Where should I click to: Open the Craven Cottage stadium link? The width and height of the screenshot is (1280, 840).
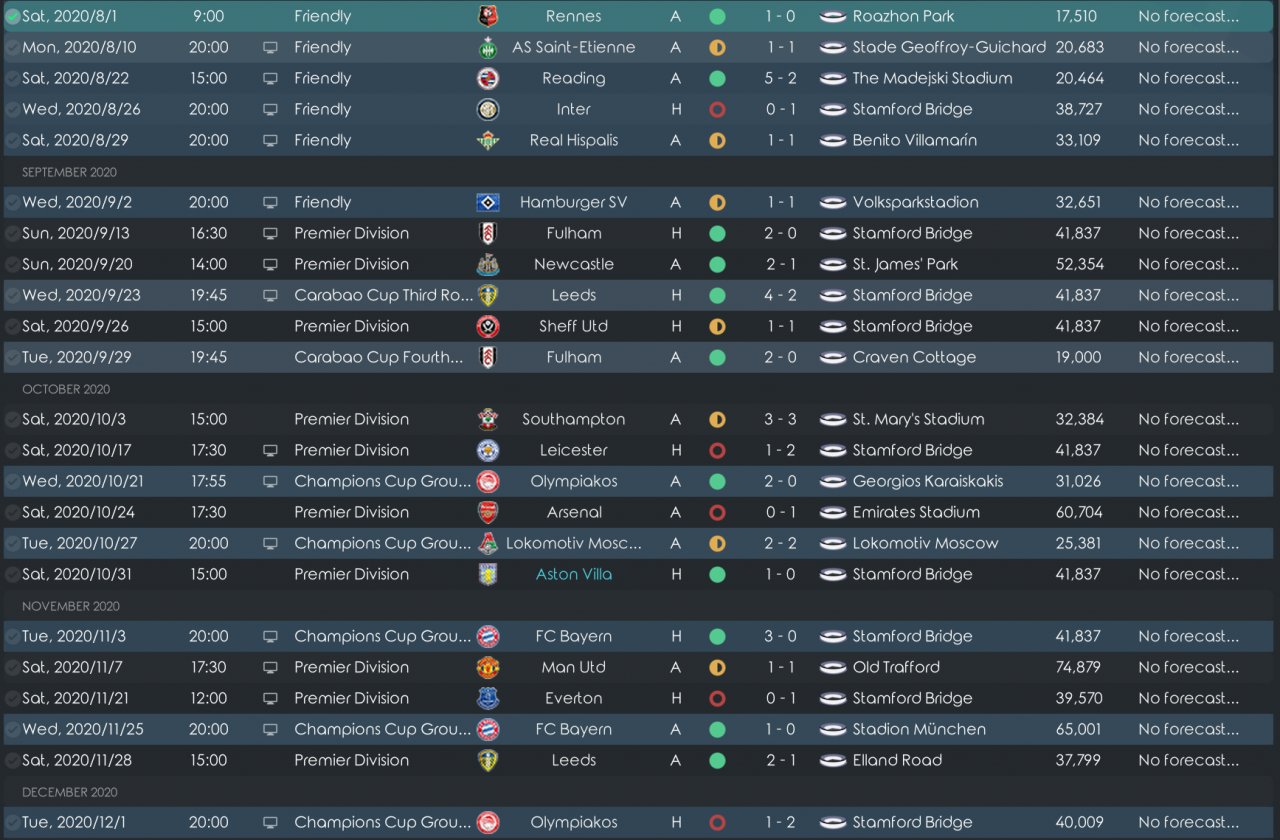pos(914,357)
